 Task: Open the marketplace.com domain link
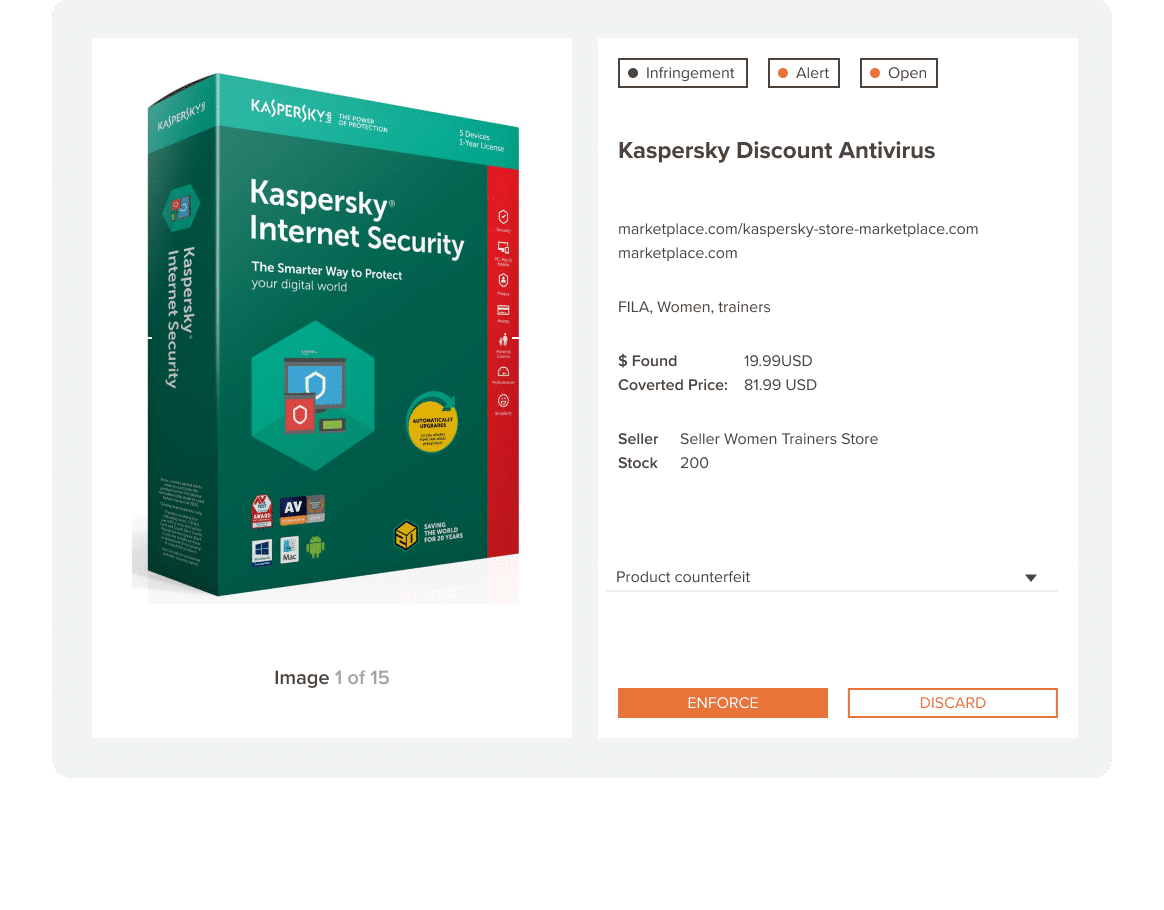click(x=677, y=253)
